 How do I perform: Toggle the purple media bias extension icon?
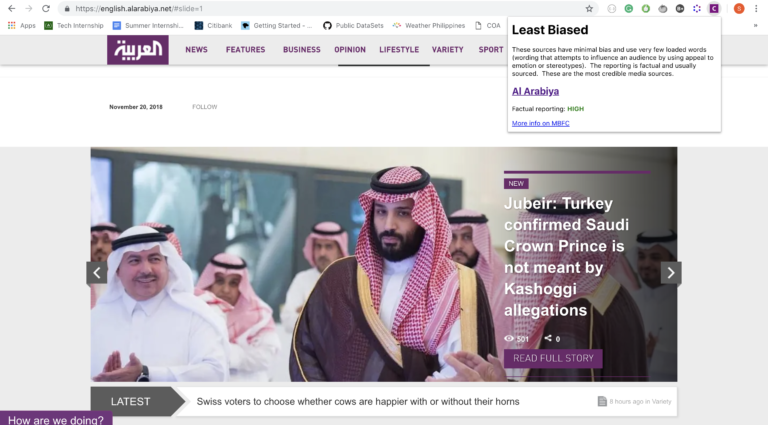[714, 8]
